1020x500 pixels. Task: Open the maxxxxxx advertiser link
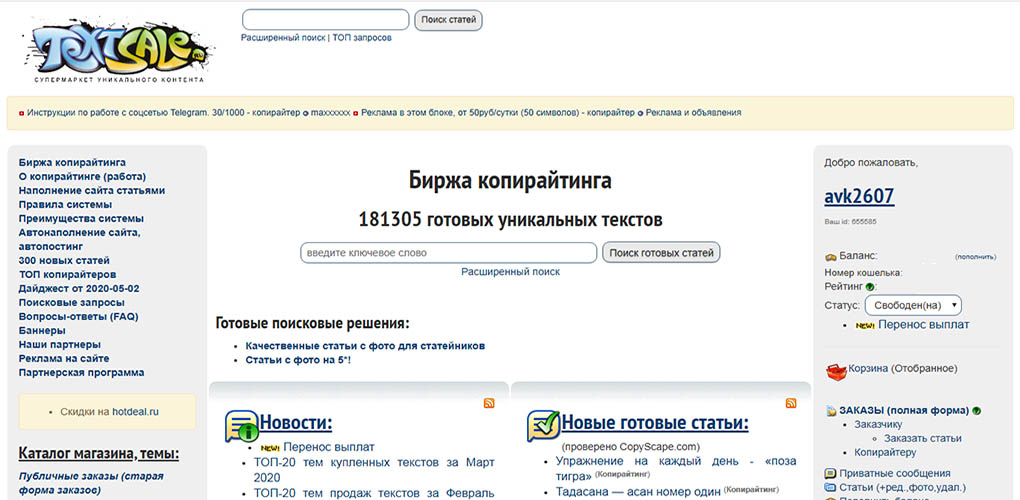[330, 112]
